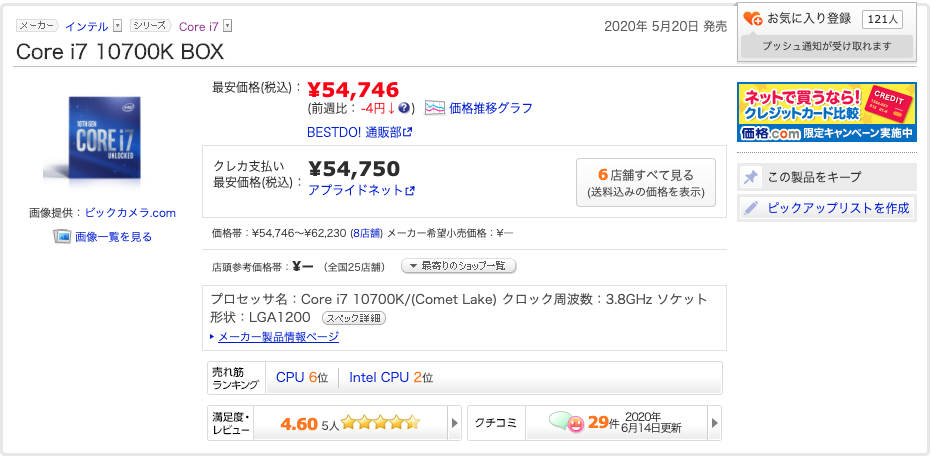Viewport: 932px width, 456px height.
Task: Expand the クチコミ section arrow
Action: pos(714,423)
